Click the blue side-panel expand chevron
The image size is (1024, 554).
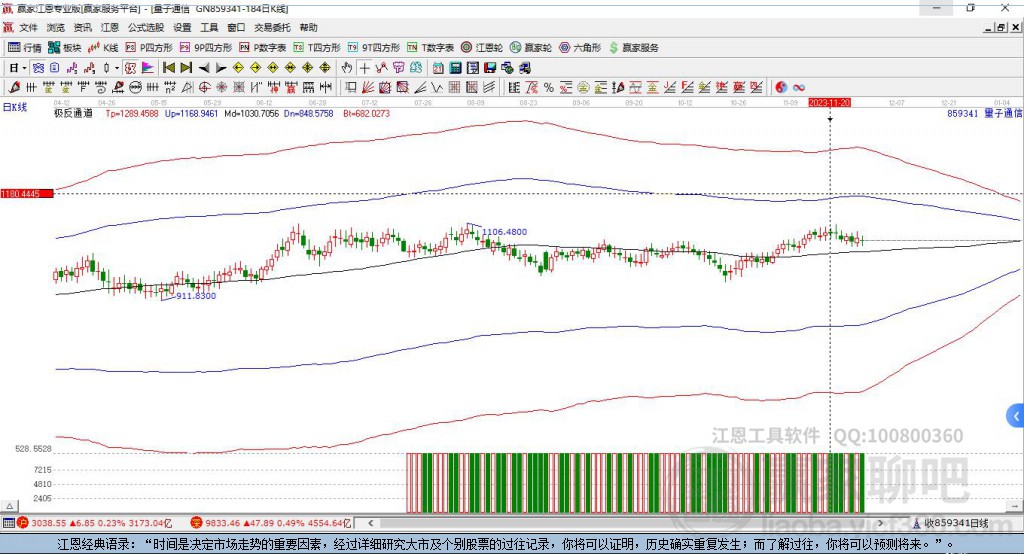tap(1016, 416)
